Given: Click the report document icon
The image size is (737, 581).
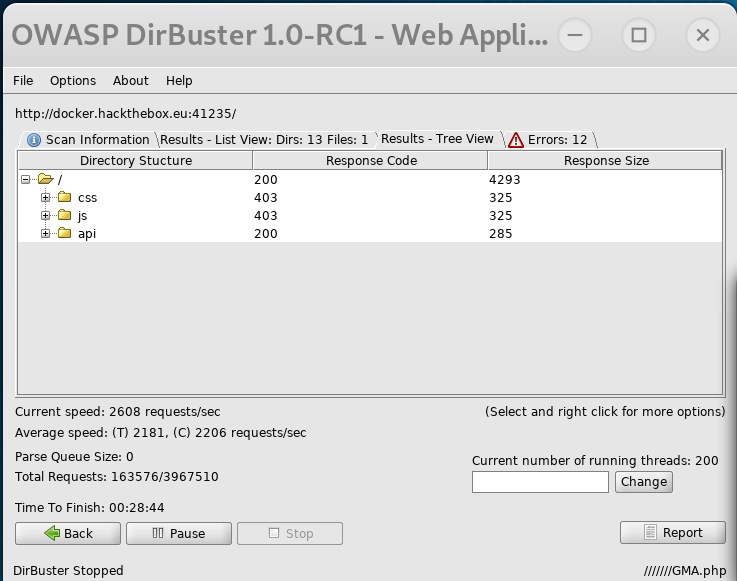Looking at the screenshot, I should (650, 532).
